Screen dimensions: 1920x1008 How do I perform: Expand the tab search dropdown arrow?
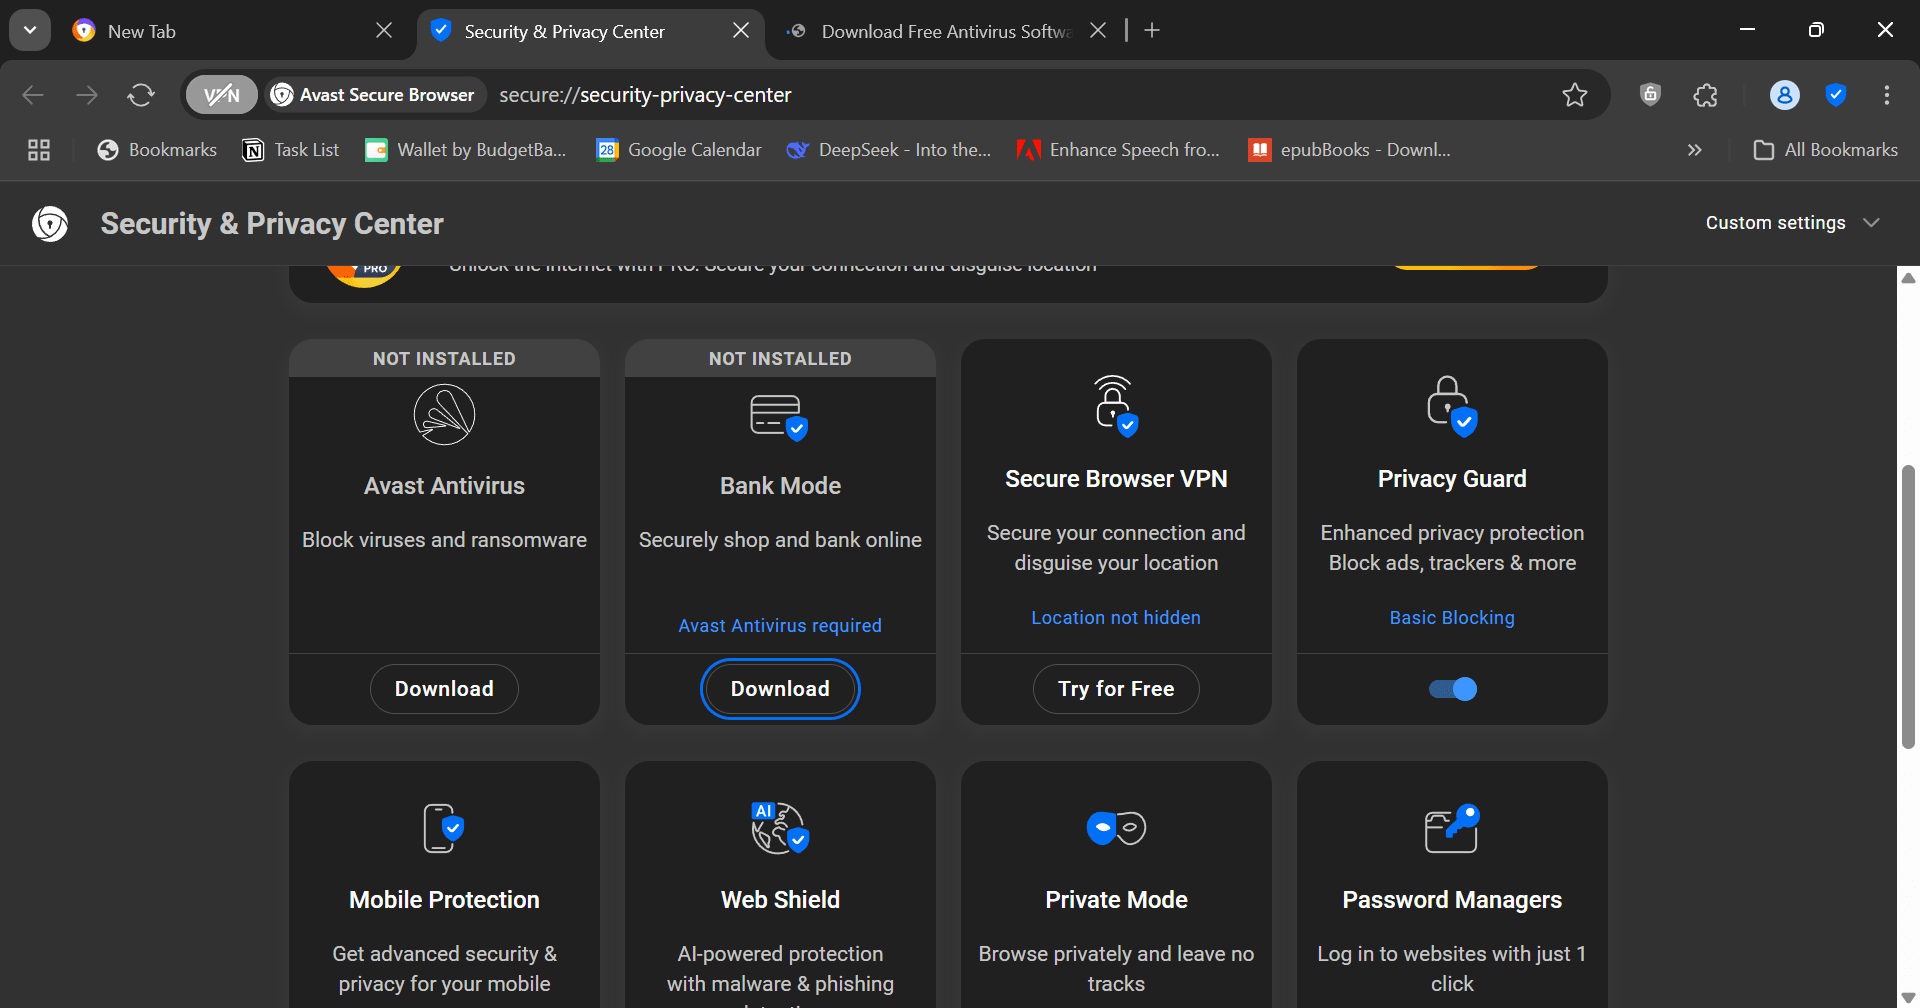[30, 31]
